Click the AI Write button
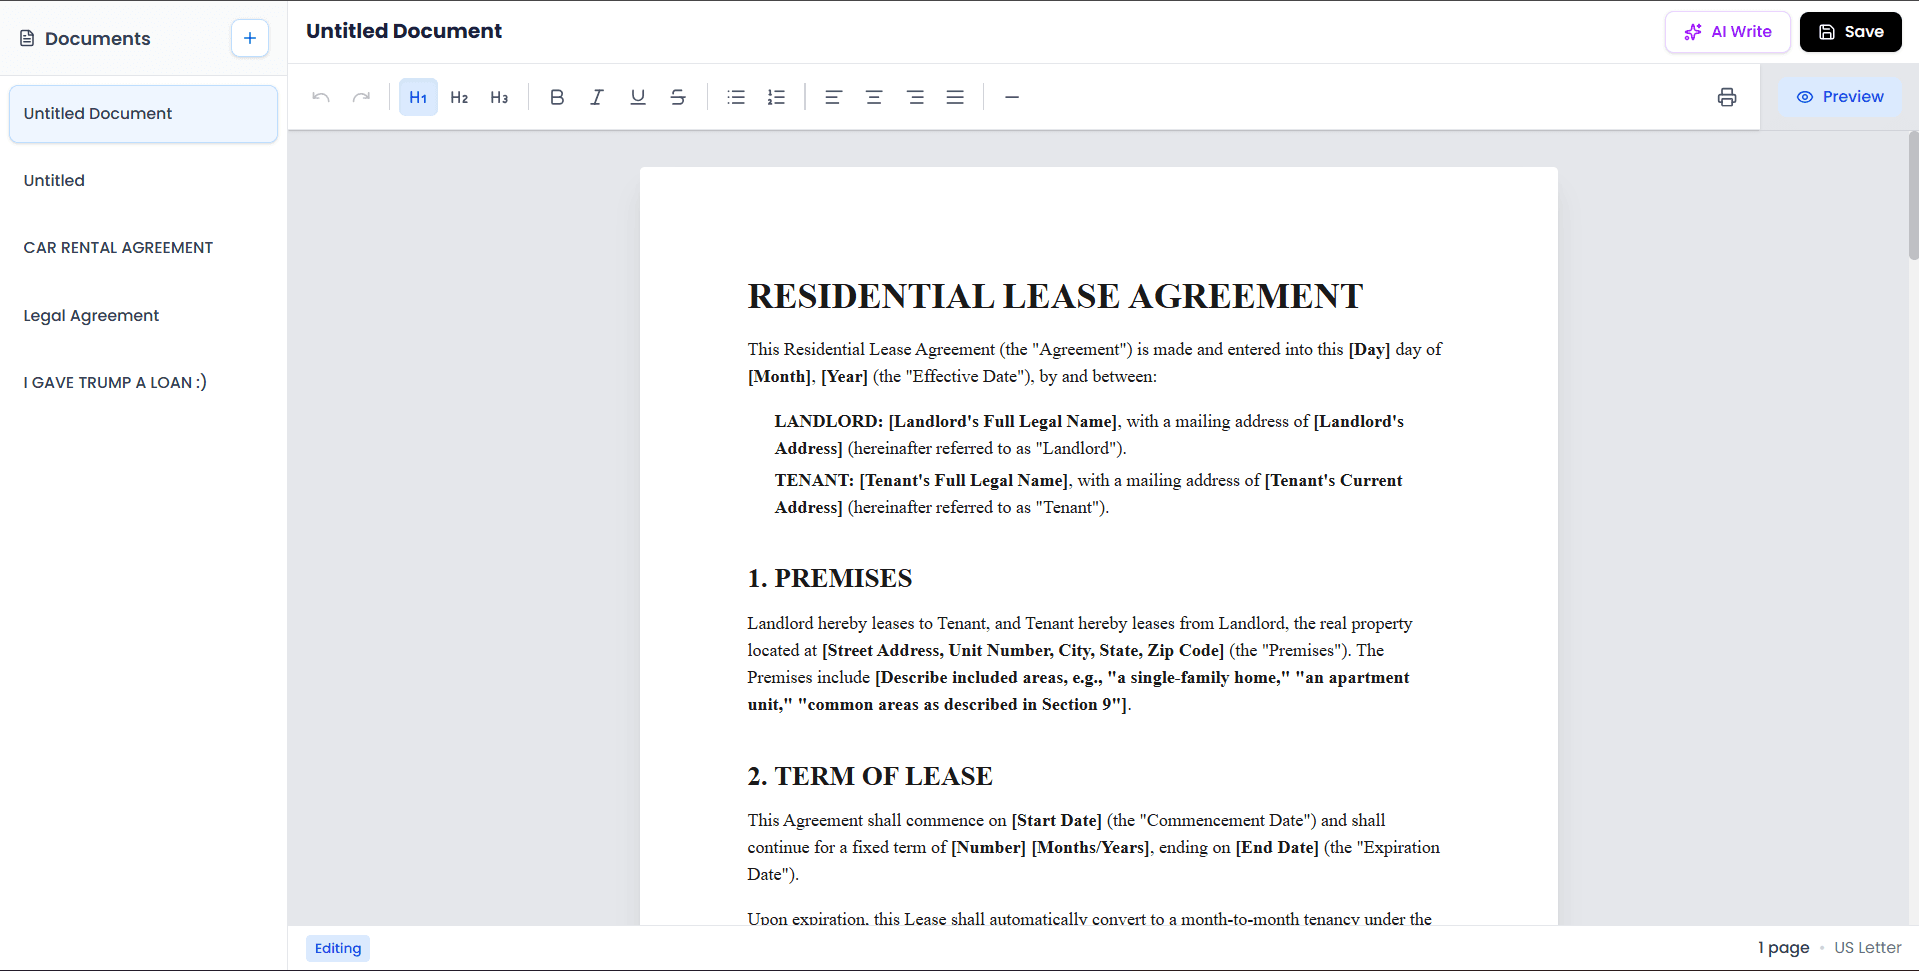The width and height of the screenshot is (1919, 971). coord(1727,32)
